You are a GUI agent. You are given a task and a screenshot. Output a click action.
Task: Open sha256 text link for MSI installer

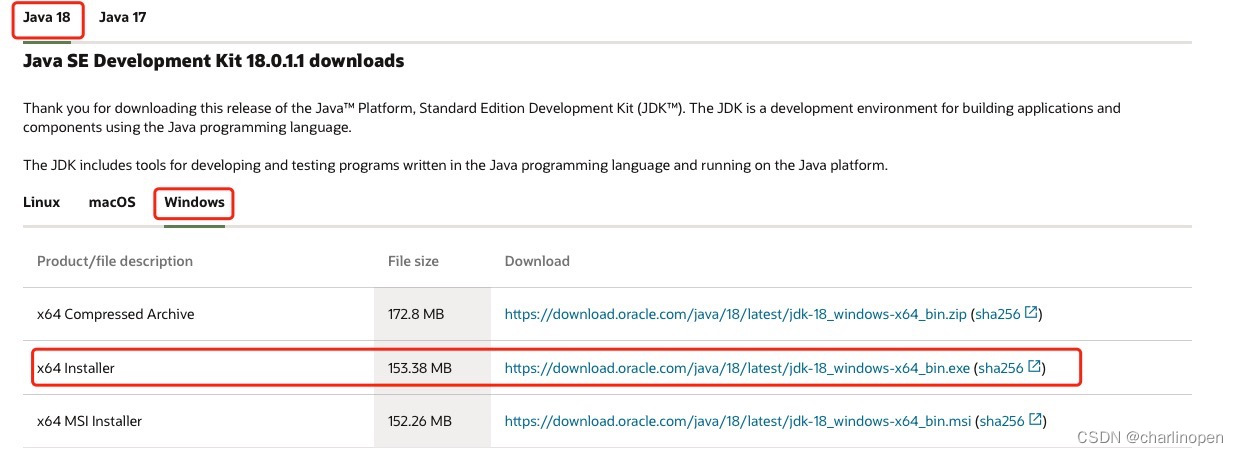pyautogui.click(x=1001, y=421)
